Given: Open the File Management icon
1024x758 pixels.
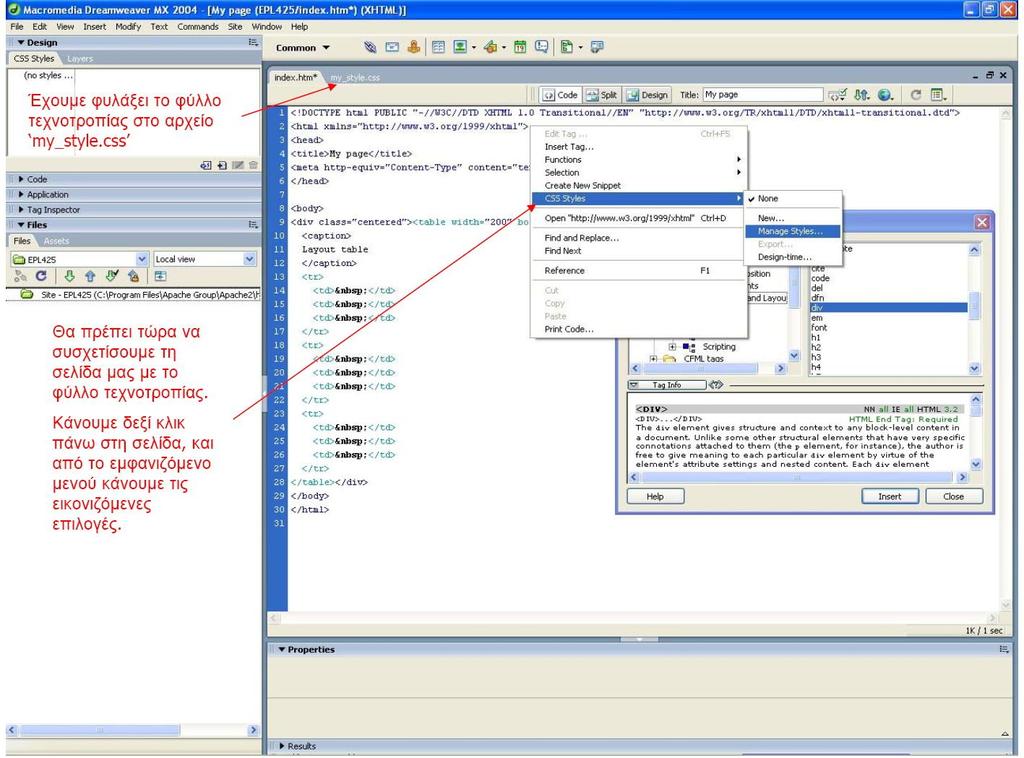Looking at the screenshot, I should coord(862,95).
